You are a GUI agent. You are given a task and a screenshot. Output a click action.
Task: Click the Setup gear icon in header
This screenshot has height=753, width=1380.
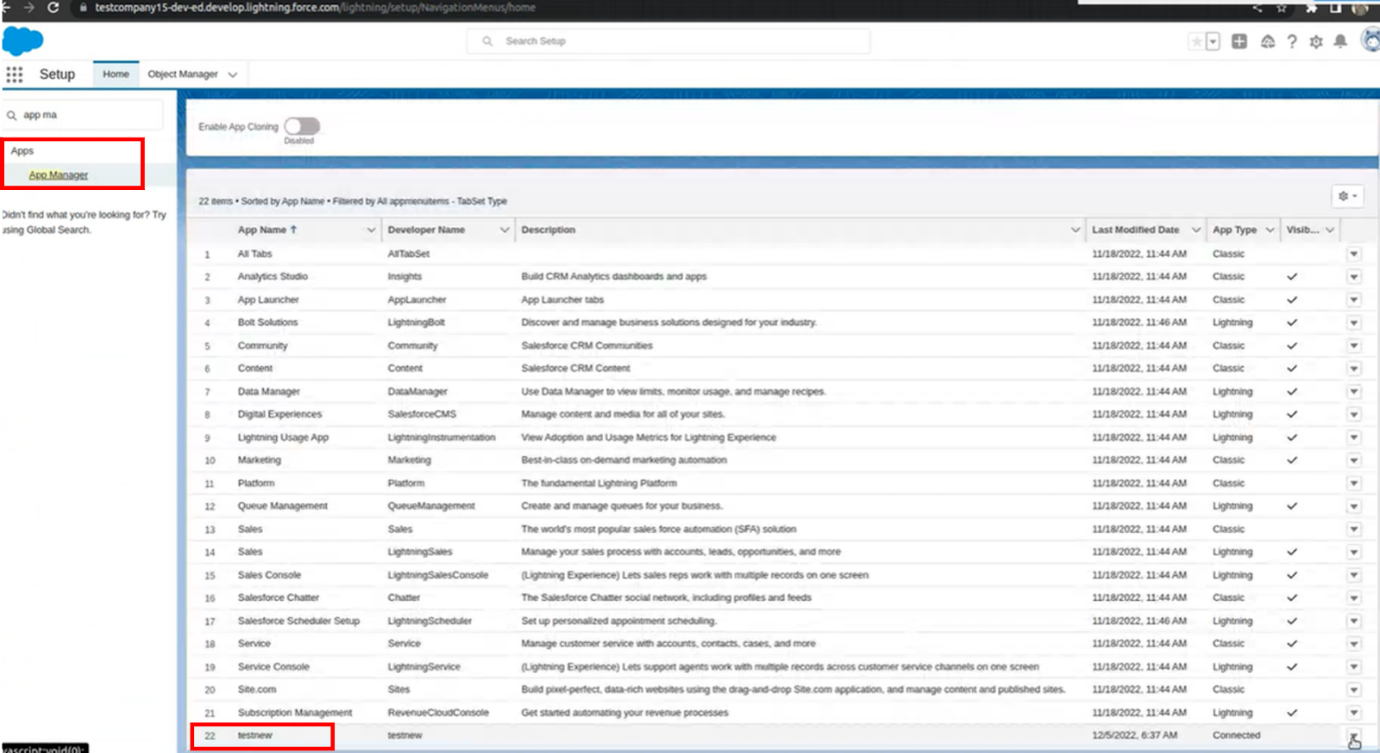[1316, 42]
